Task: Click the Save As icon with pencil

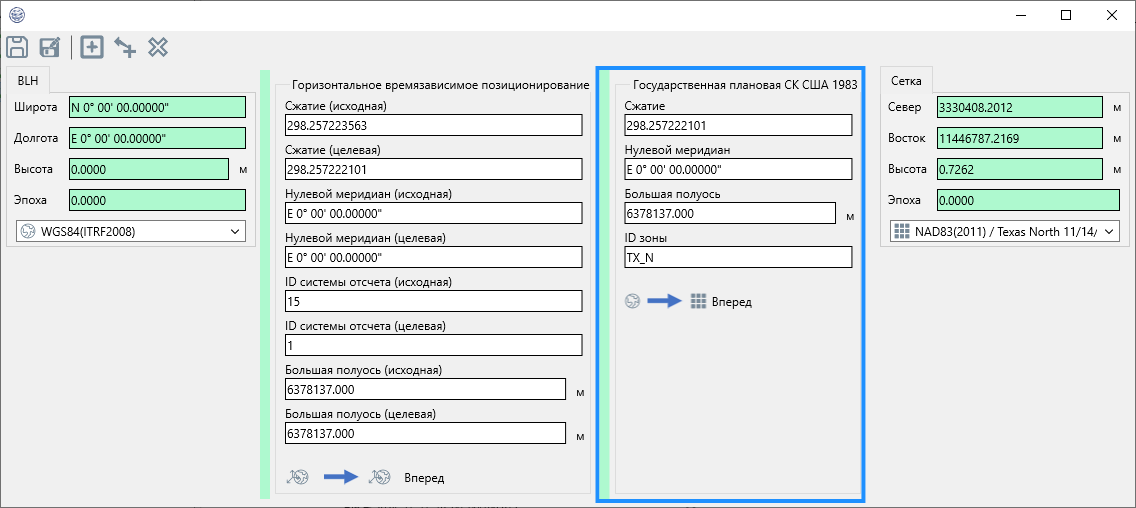Action: coord(49,47)
